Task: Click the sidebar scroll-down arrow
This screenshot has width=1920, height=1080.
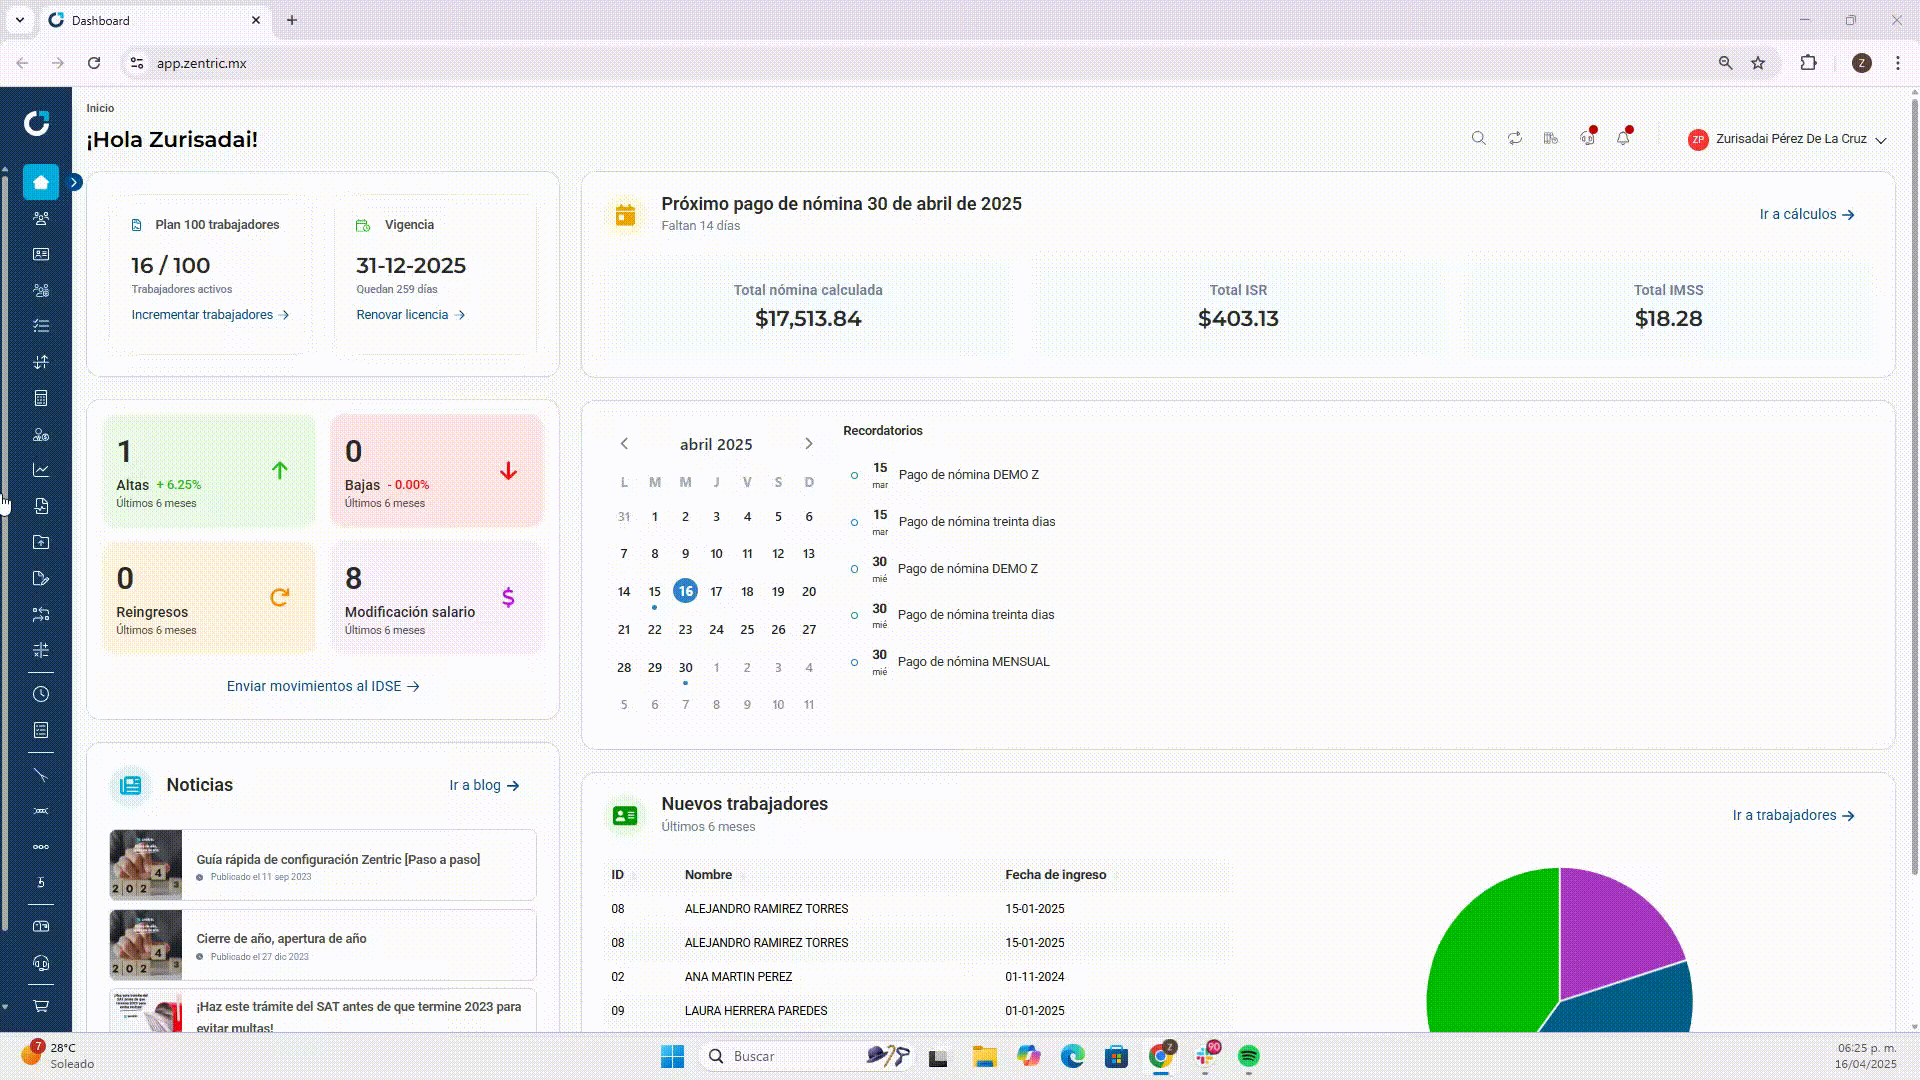Action: click(x=5, y=1007)
